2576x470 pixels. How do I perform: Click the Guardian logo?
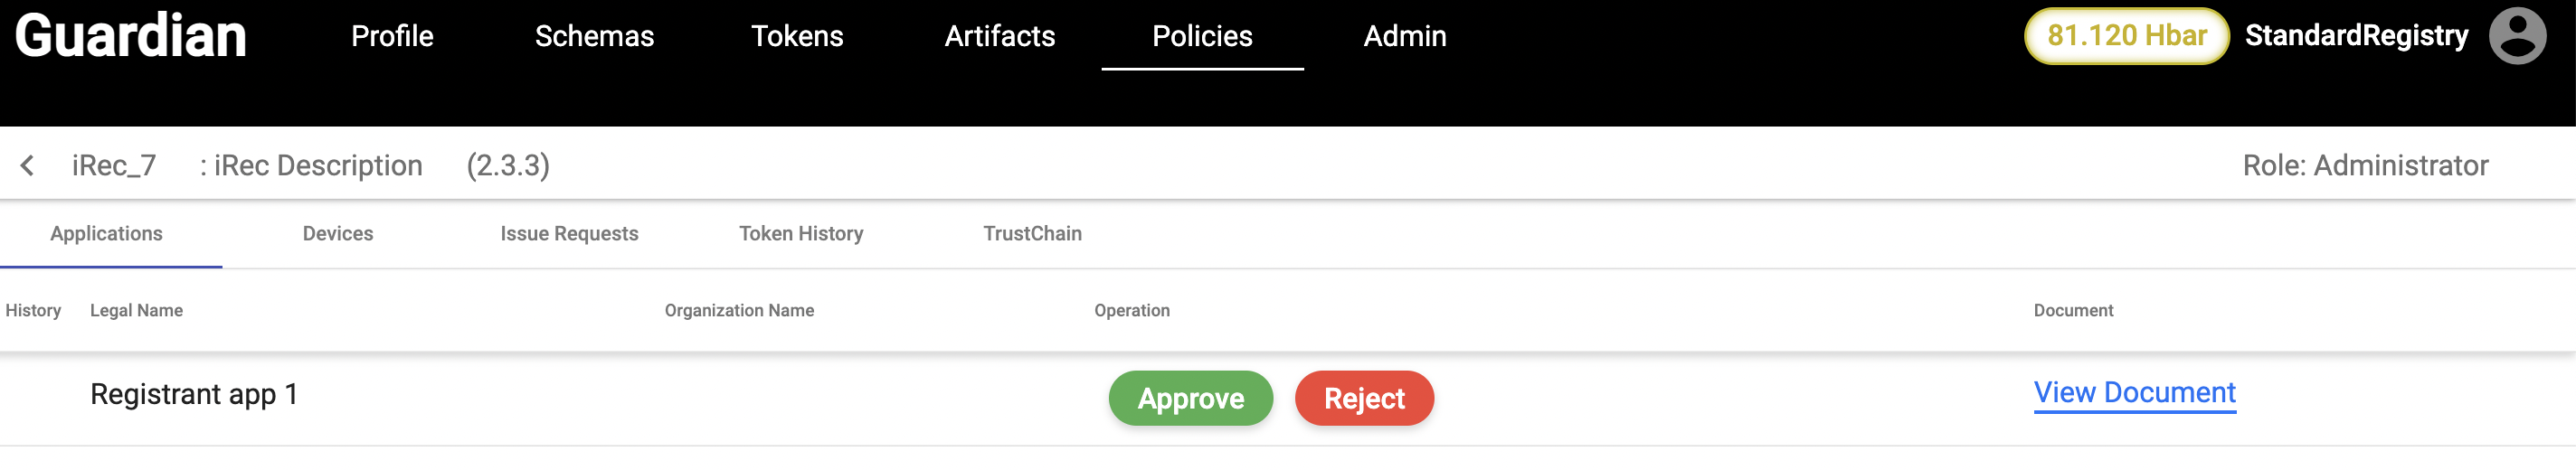click(x=130, y=36)
